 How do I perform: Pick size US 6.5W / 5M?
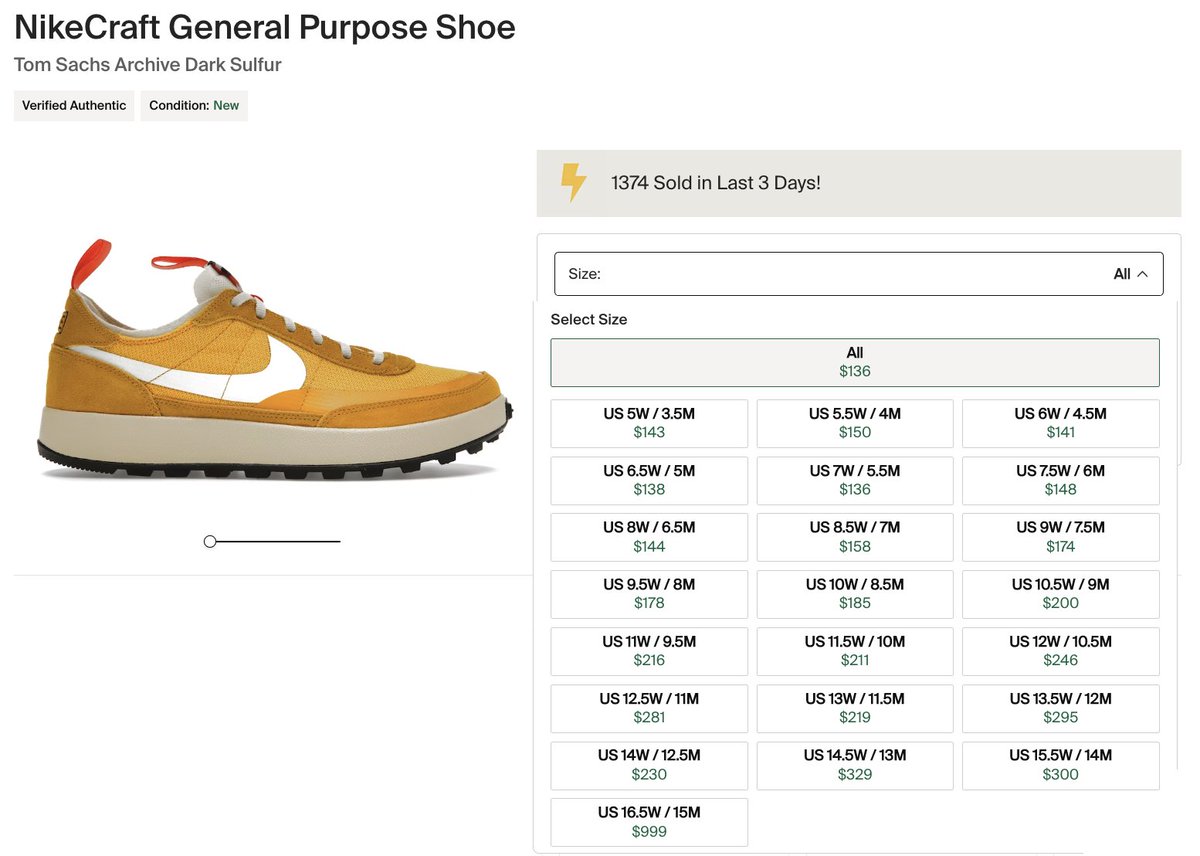coord(649,480)
